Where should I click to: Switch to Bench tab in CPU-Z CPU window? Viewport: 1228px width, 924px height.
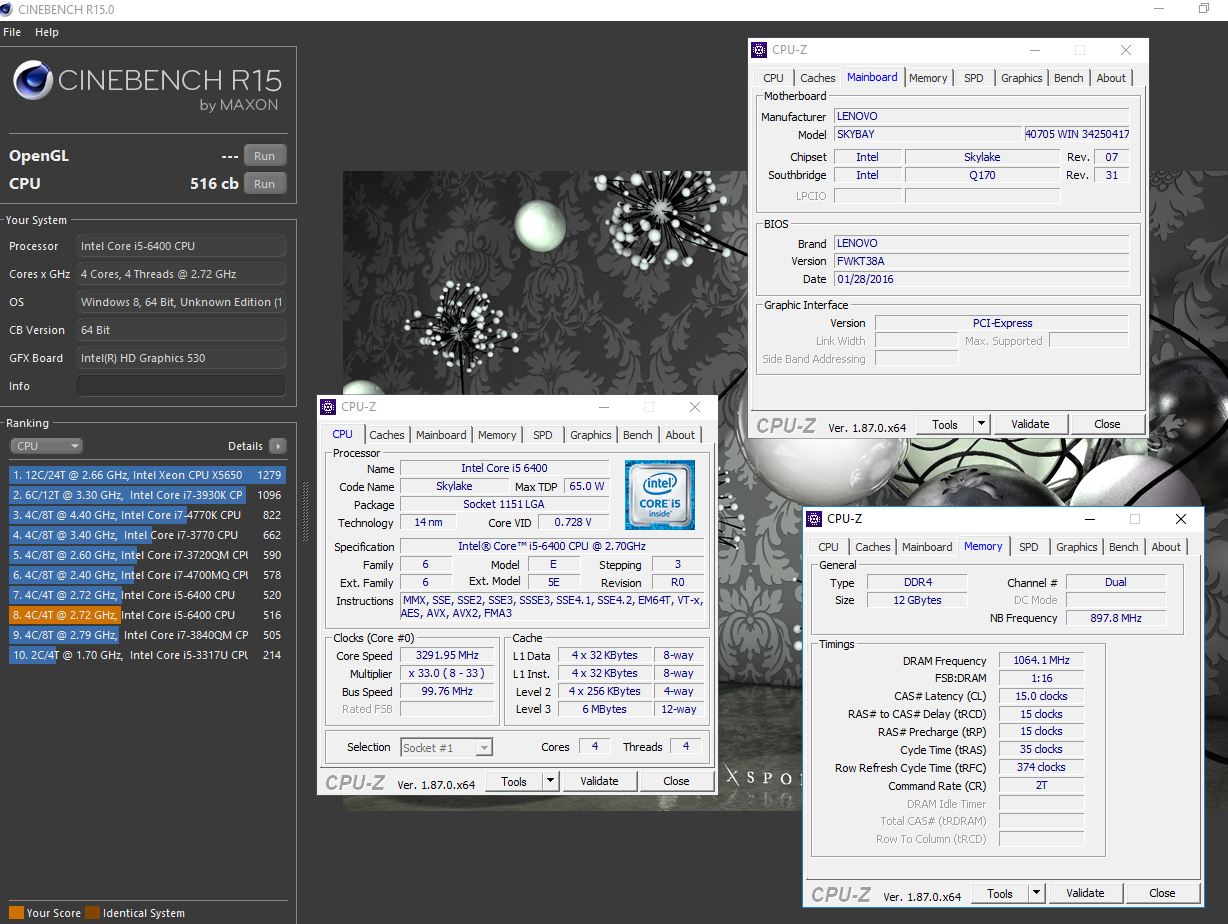(638, 435)
